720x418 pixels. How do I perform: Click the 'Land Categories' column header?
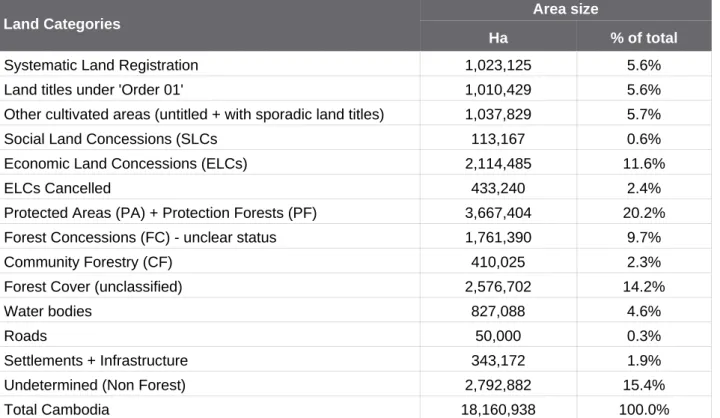[62, 24]
